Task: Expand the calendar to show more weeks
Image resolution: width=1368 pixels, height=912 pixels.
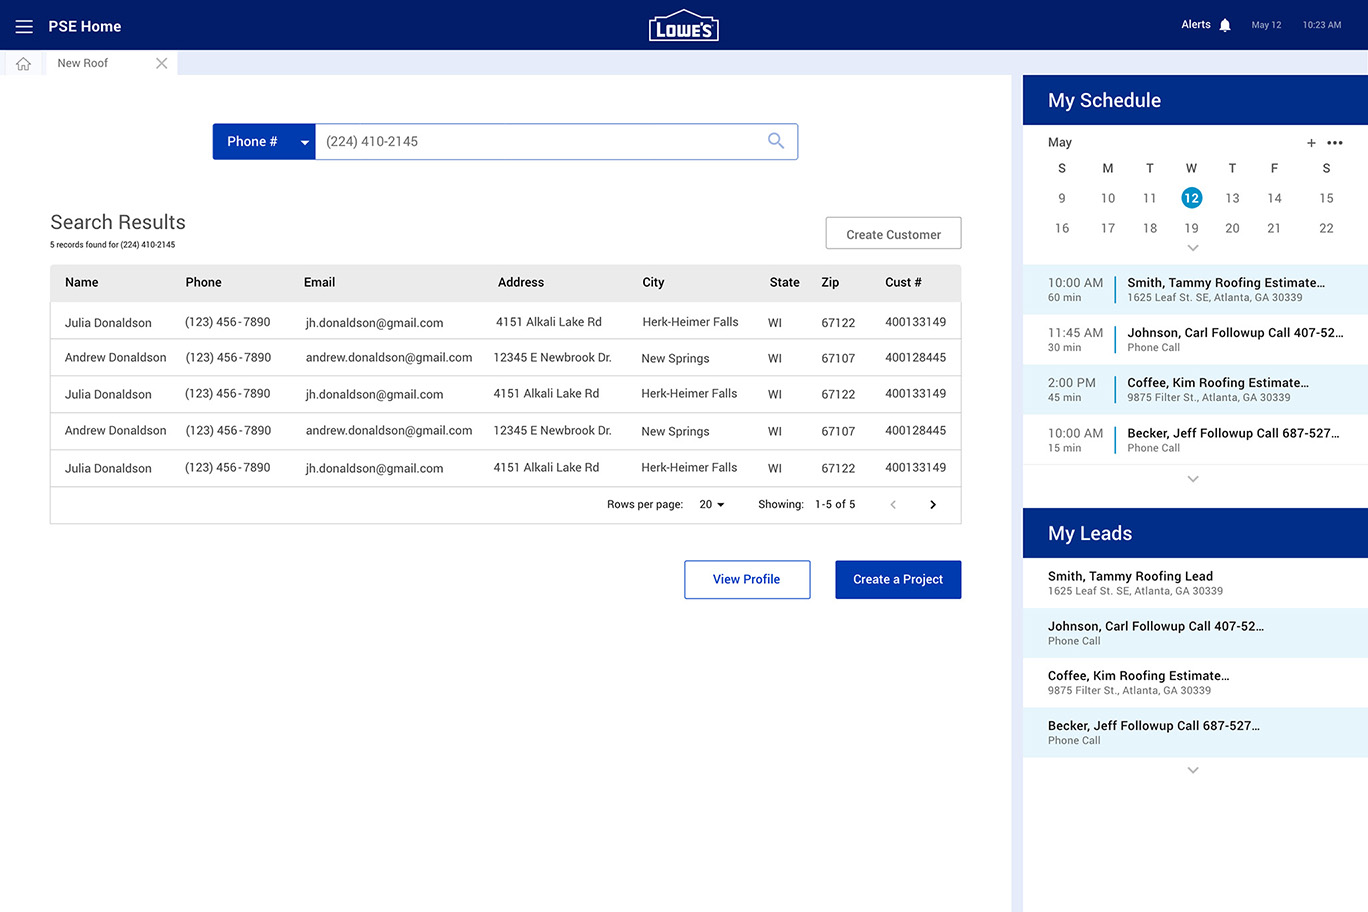Action: pos(1192,248)
